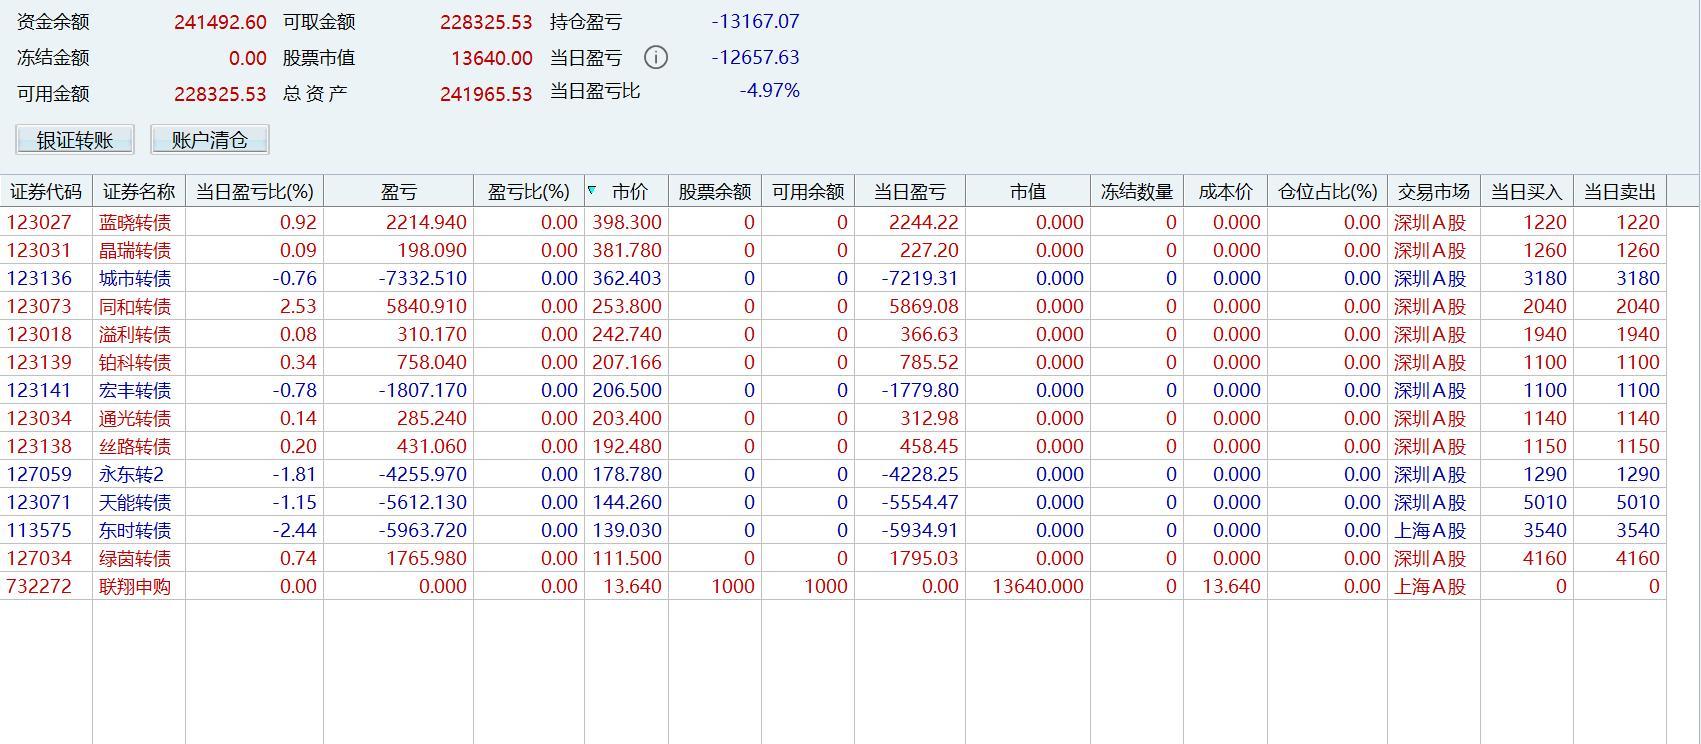This screenshot has width=1701, height=744.
Task: Click market value 13640.000
Action: click(x=1038, y=586)
